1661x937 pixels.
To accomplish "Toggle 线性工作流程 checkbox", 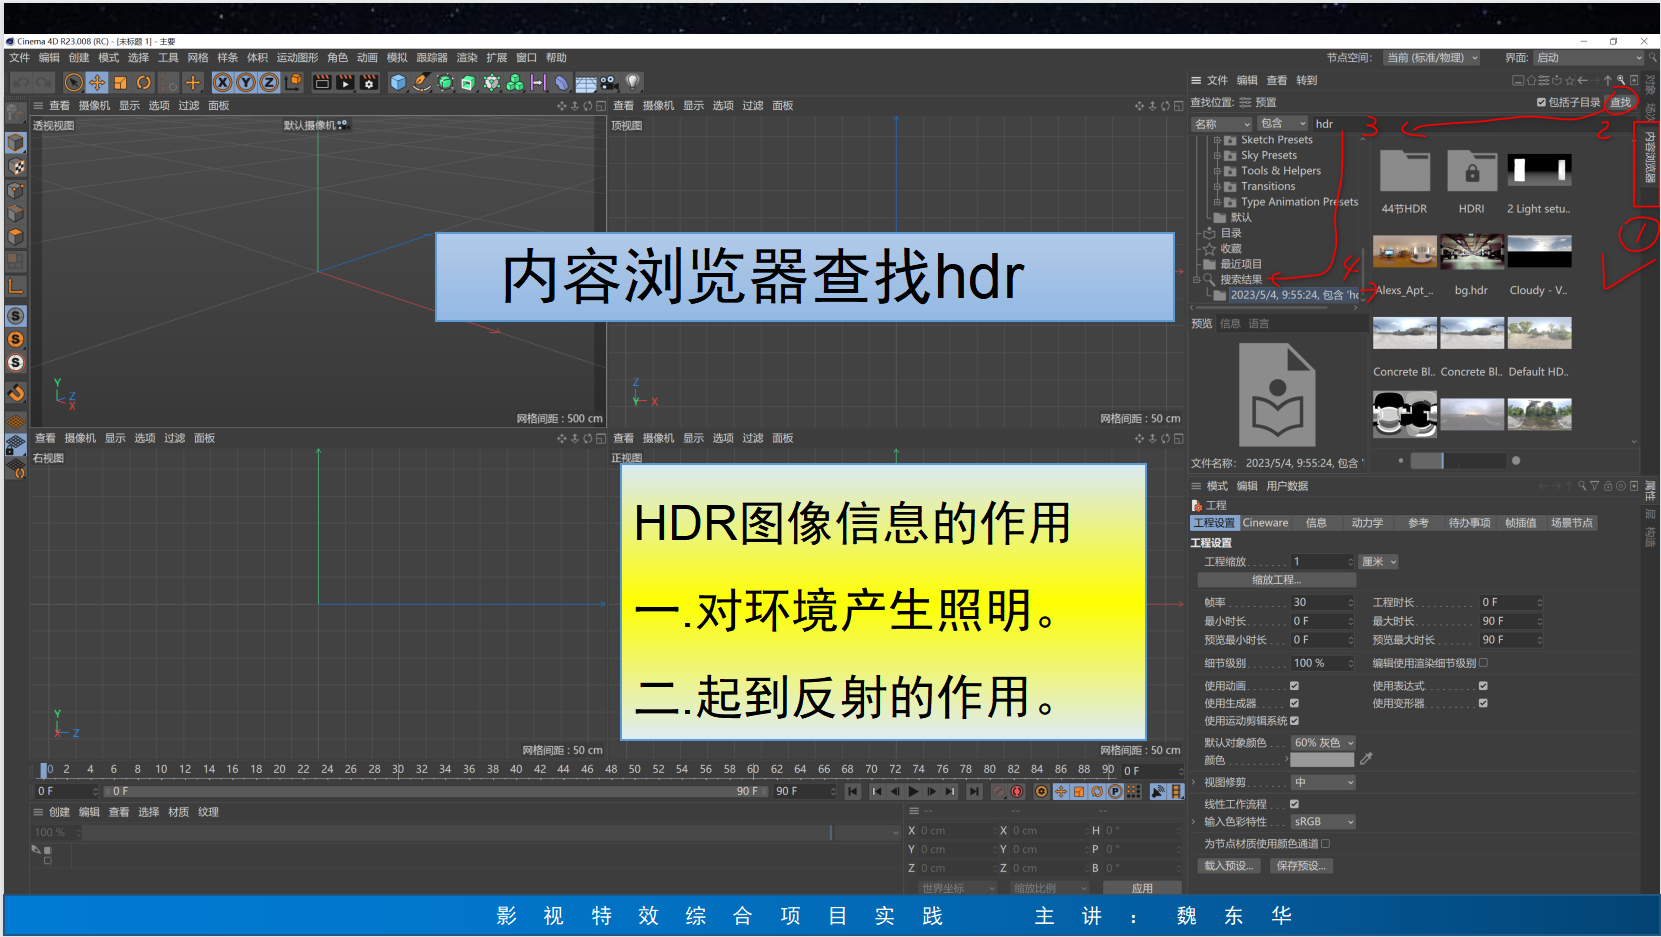I will coord(1294,804).
